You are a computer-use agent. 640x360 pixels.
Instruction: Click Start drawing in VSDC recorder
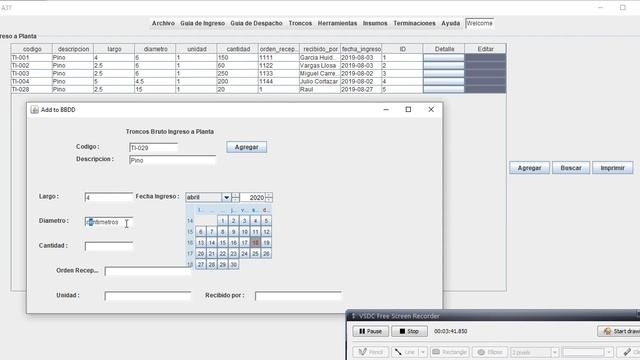619,331
